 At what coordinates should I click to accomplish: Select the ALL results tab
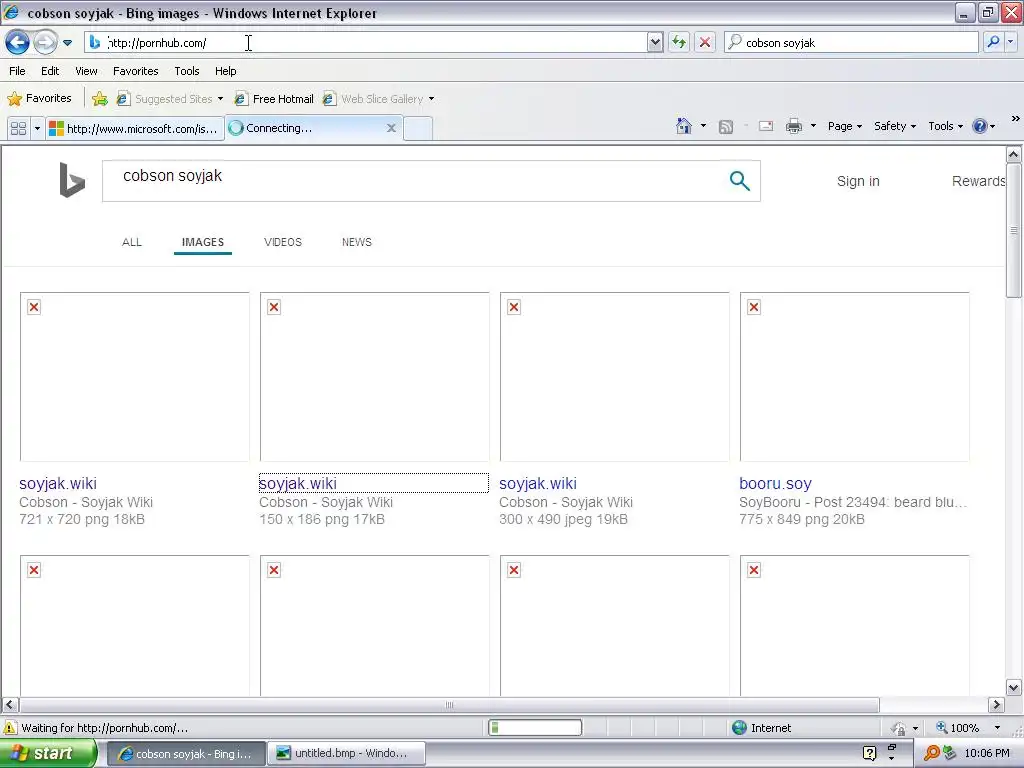pyautogui.click(x=132, y=242)
